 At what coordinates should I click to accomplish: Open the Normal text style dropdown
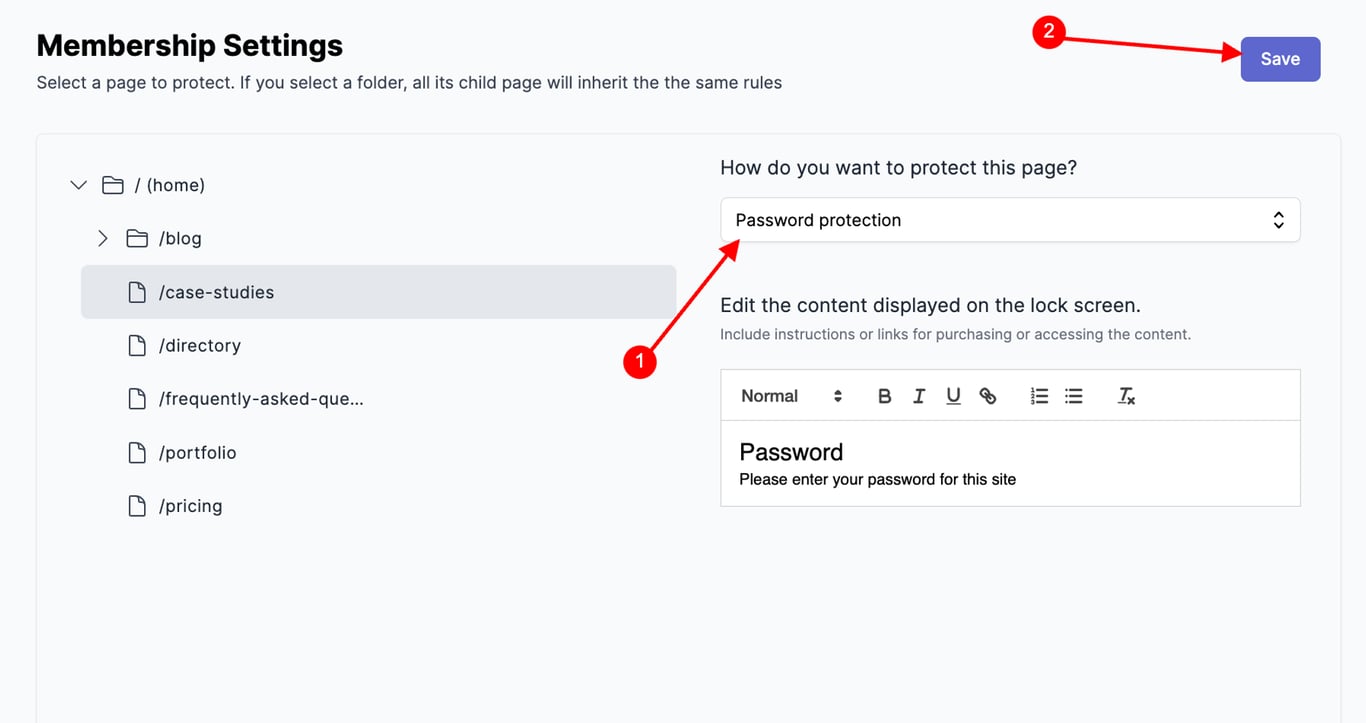(791, 396)
